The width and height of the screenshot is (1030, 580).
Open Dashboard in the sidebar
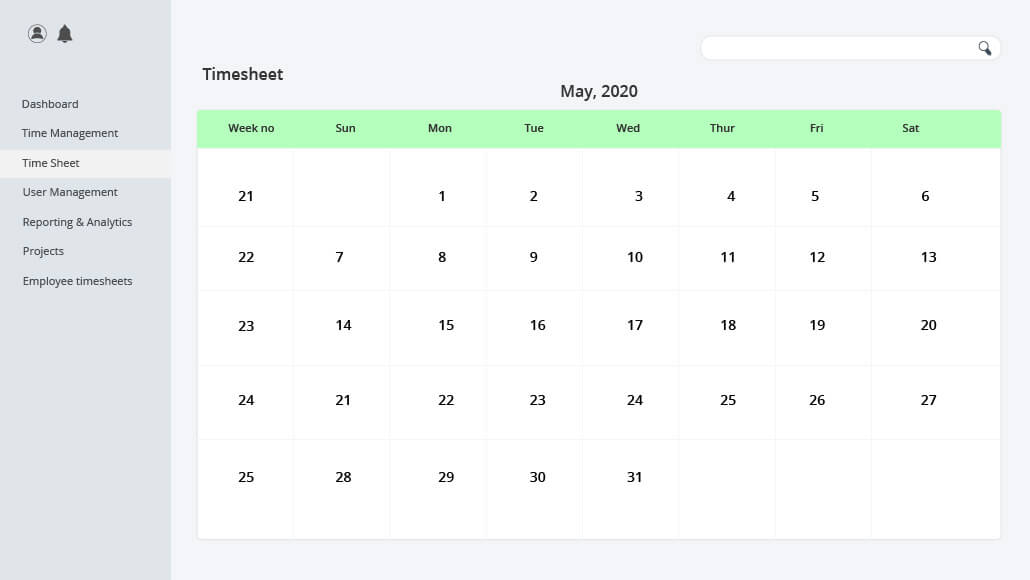[x=50, y=104]
